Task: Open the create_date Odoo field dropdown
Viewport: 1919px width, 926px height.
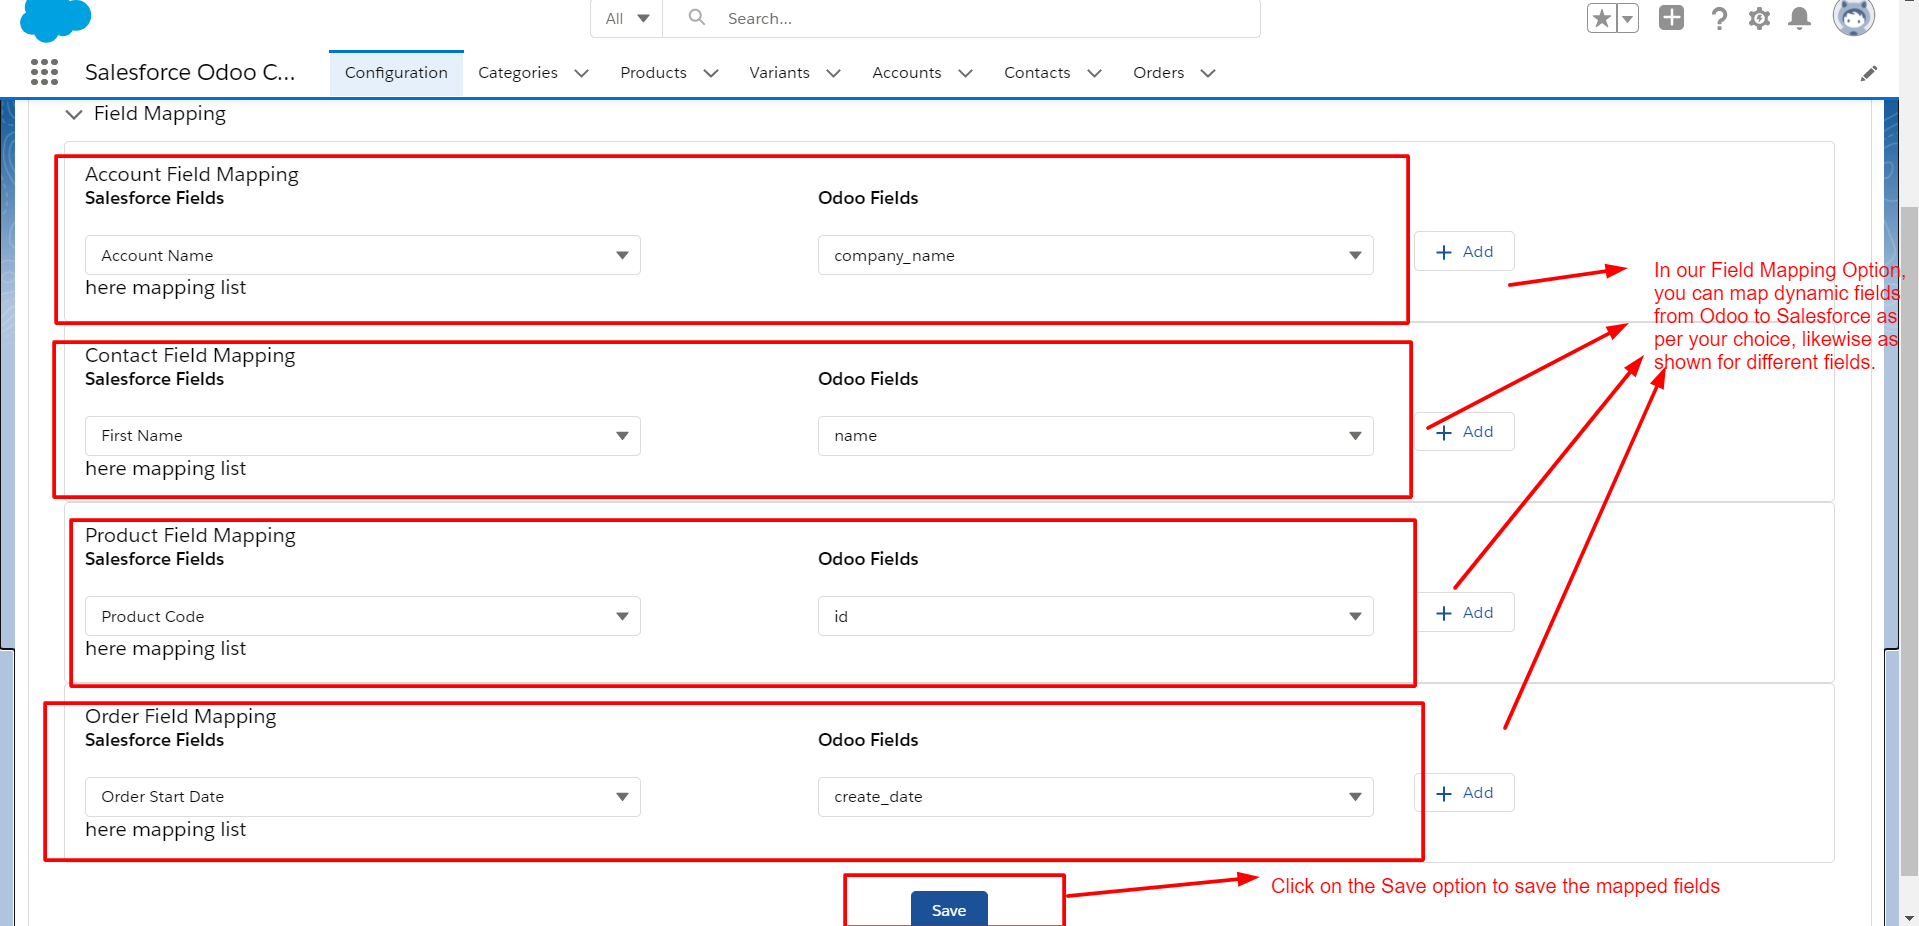Action: pos(1355,797)
